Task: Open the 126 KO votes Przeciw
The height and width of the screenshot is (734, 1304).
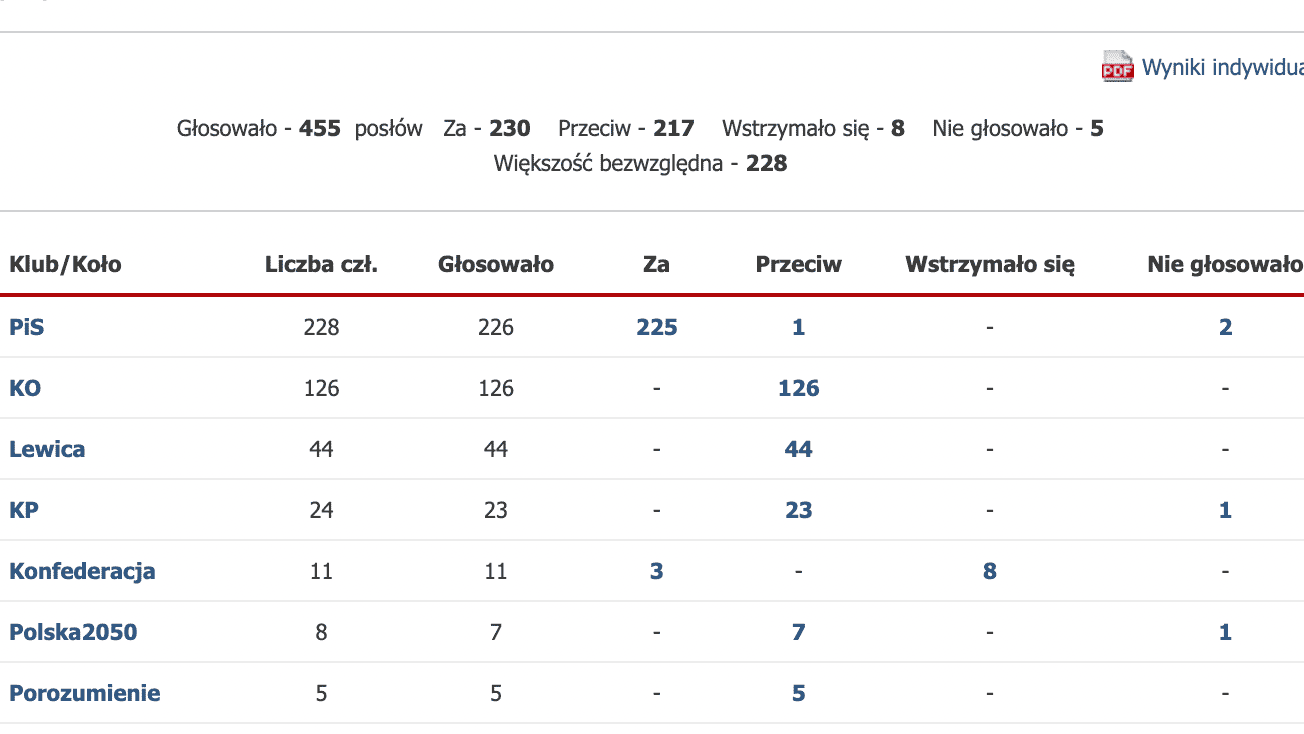Action: (x=798, y=388)
